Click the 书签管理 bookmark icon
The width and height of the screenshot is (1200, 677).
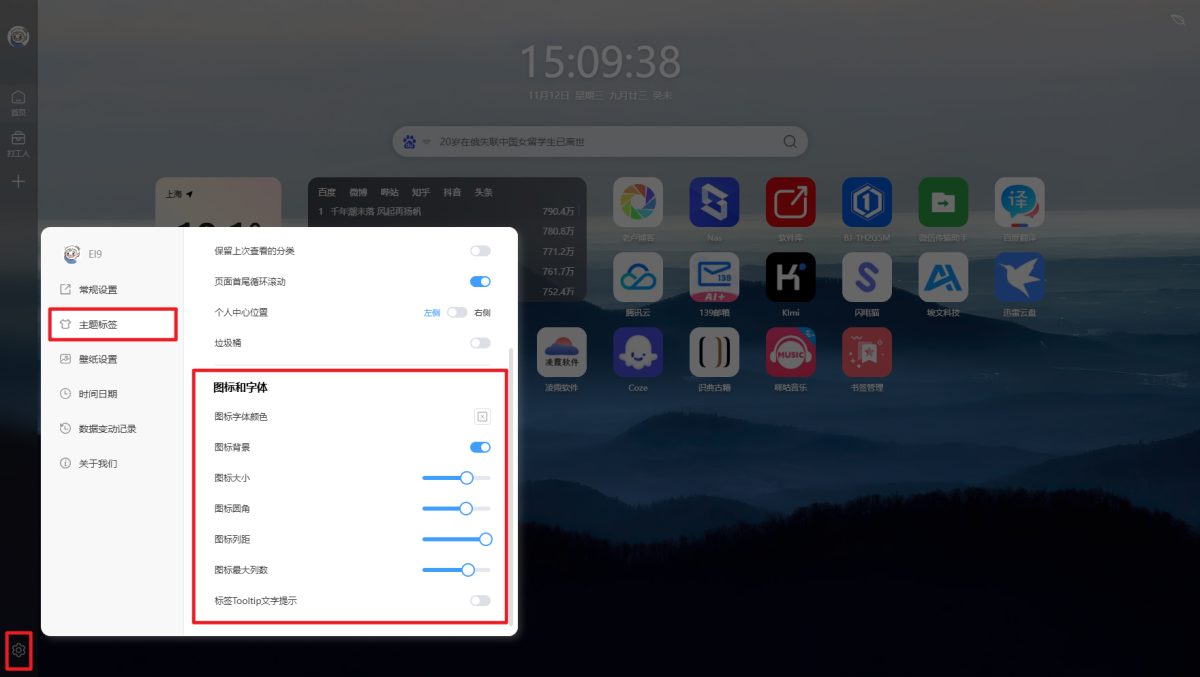(x=867, y=353)
